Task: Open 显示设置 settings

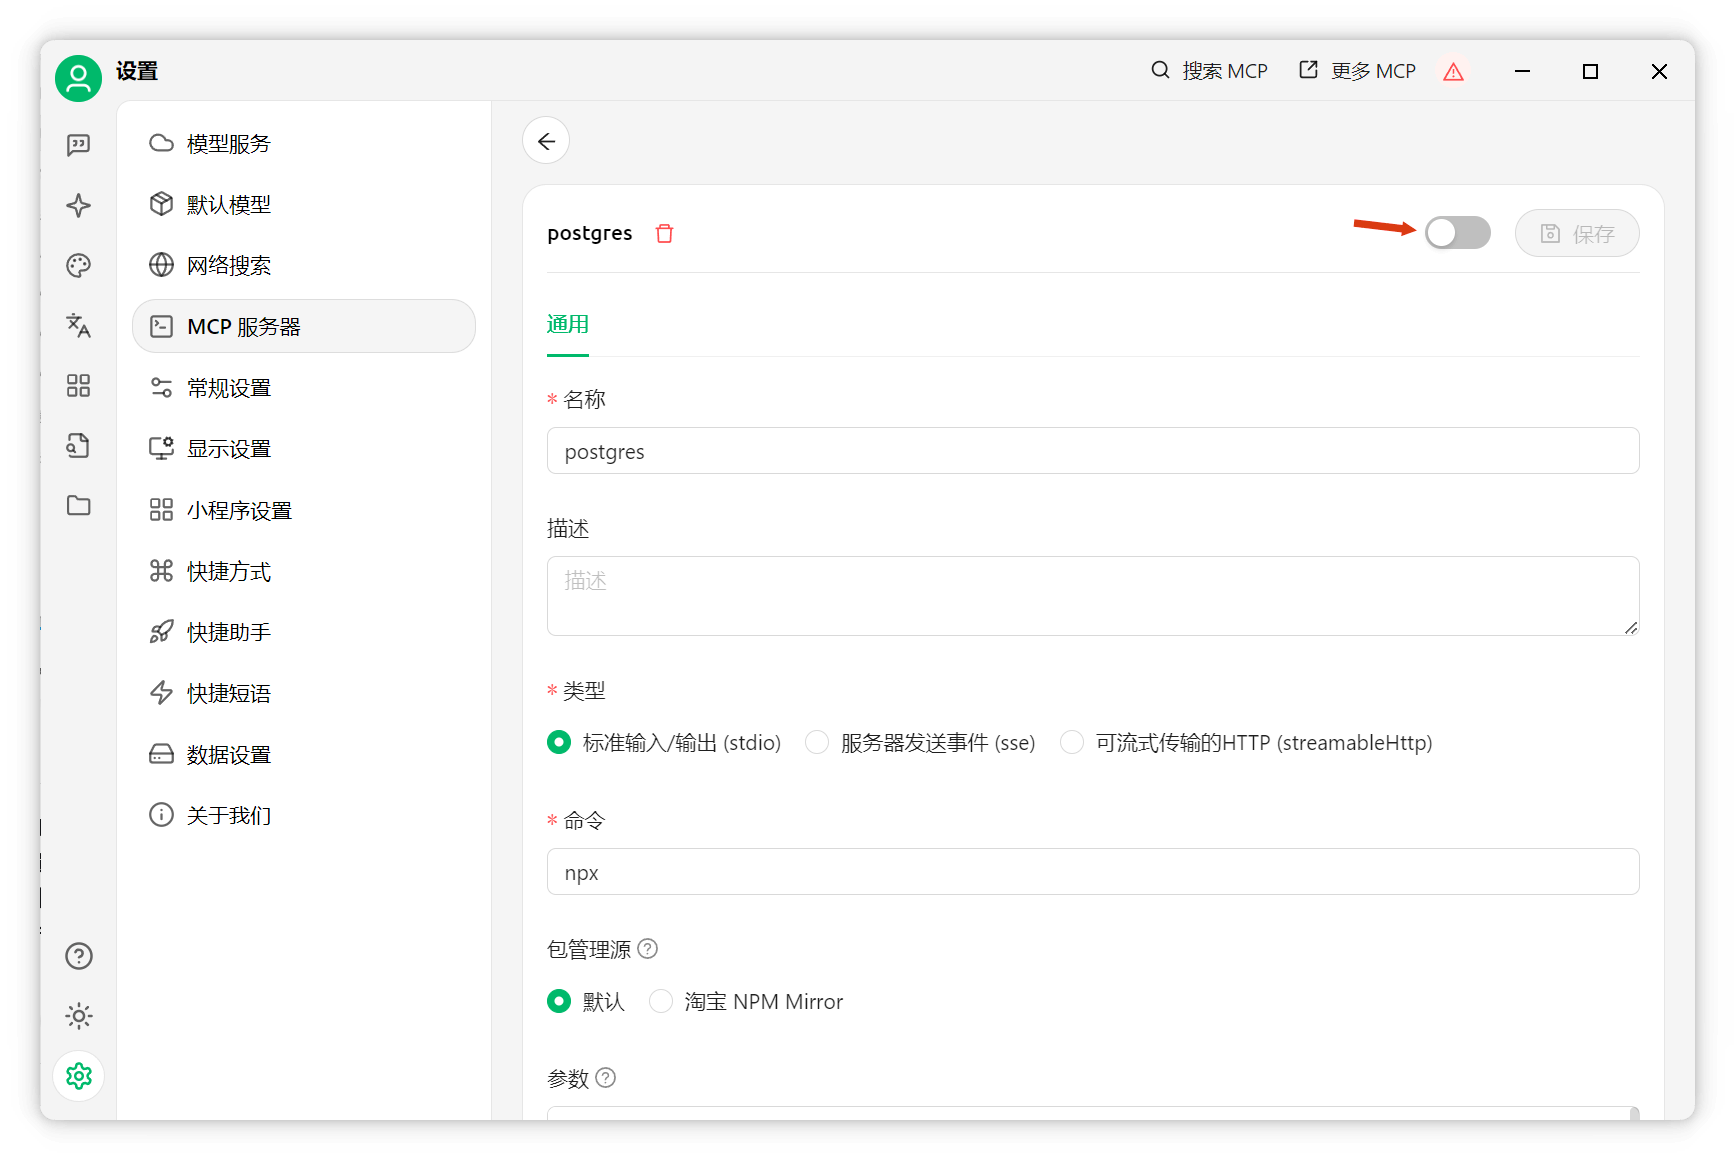Action: [304, 448]
